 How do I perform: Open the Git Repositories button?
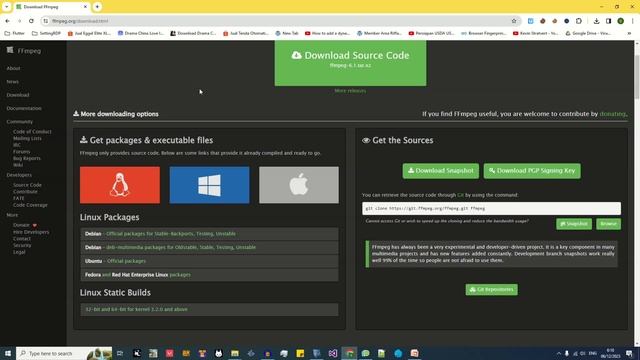point(491,289)
